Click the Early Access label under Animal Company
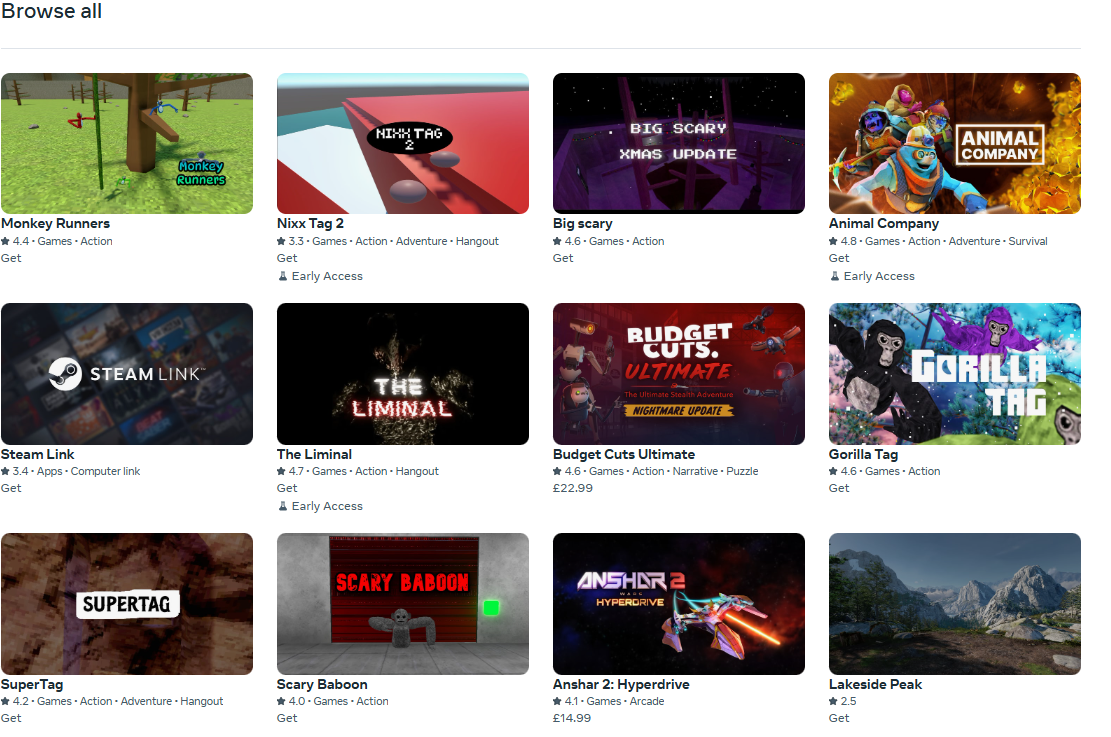1111x737 pixels. pos(879,276)
